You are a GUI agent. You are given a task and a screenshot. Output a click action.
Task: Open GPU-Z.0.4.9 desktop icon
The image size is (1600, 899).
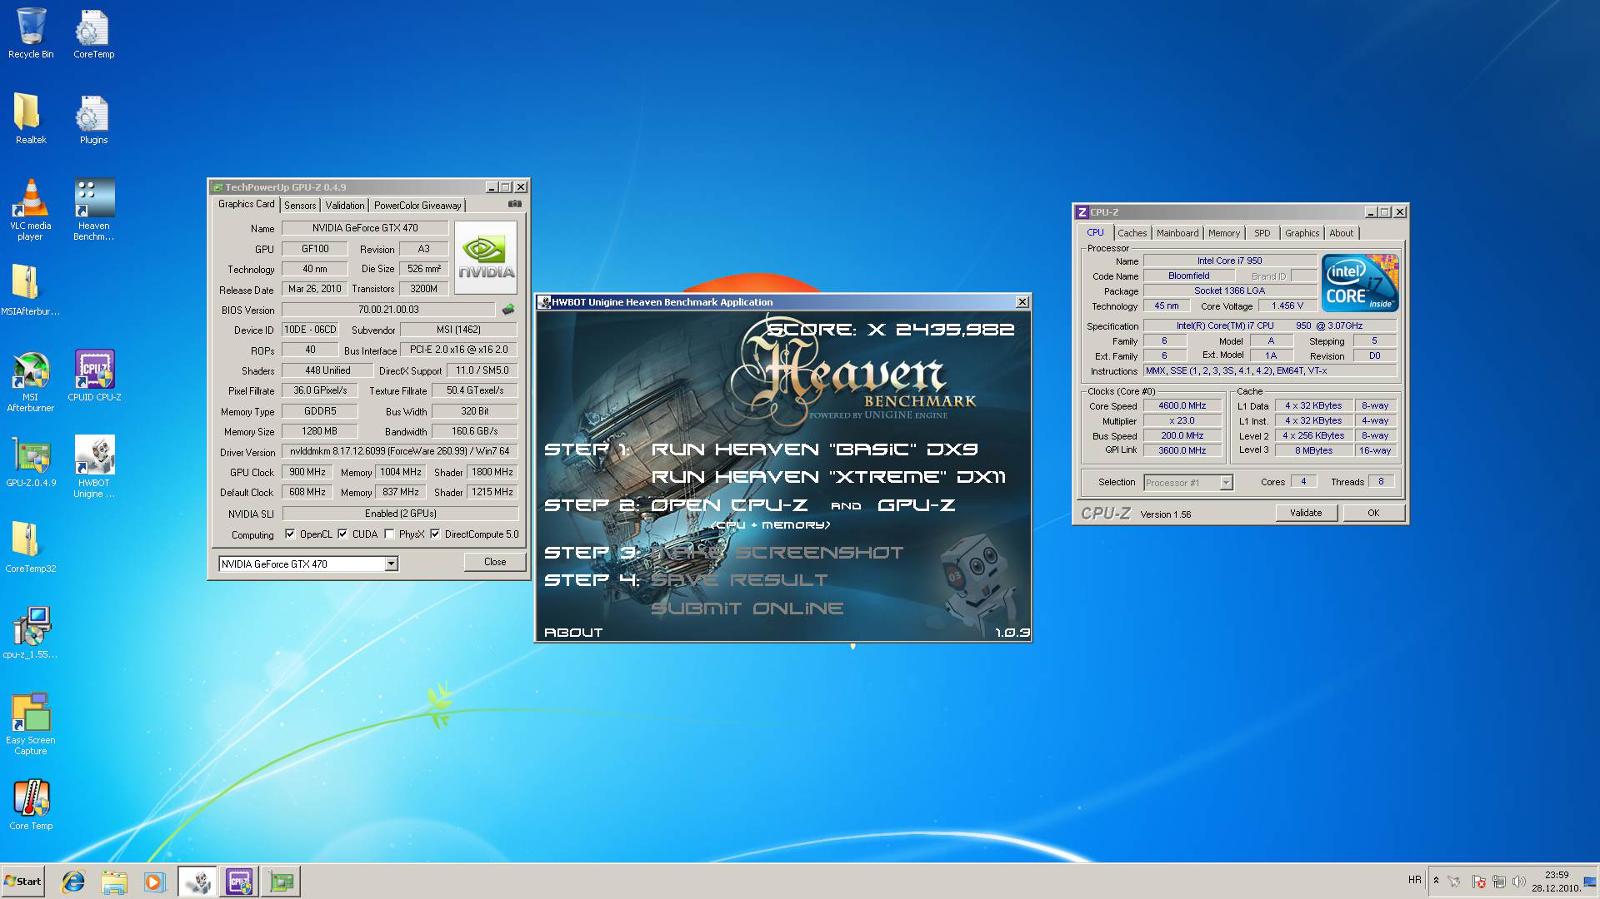(x=31, y=461)
